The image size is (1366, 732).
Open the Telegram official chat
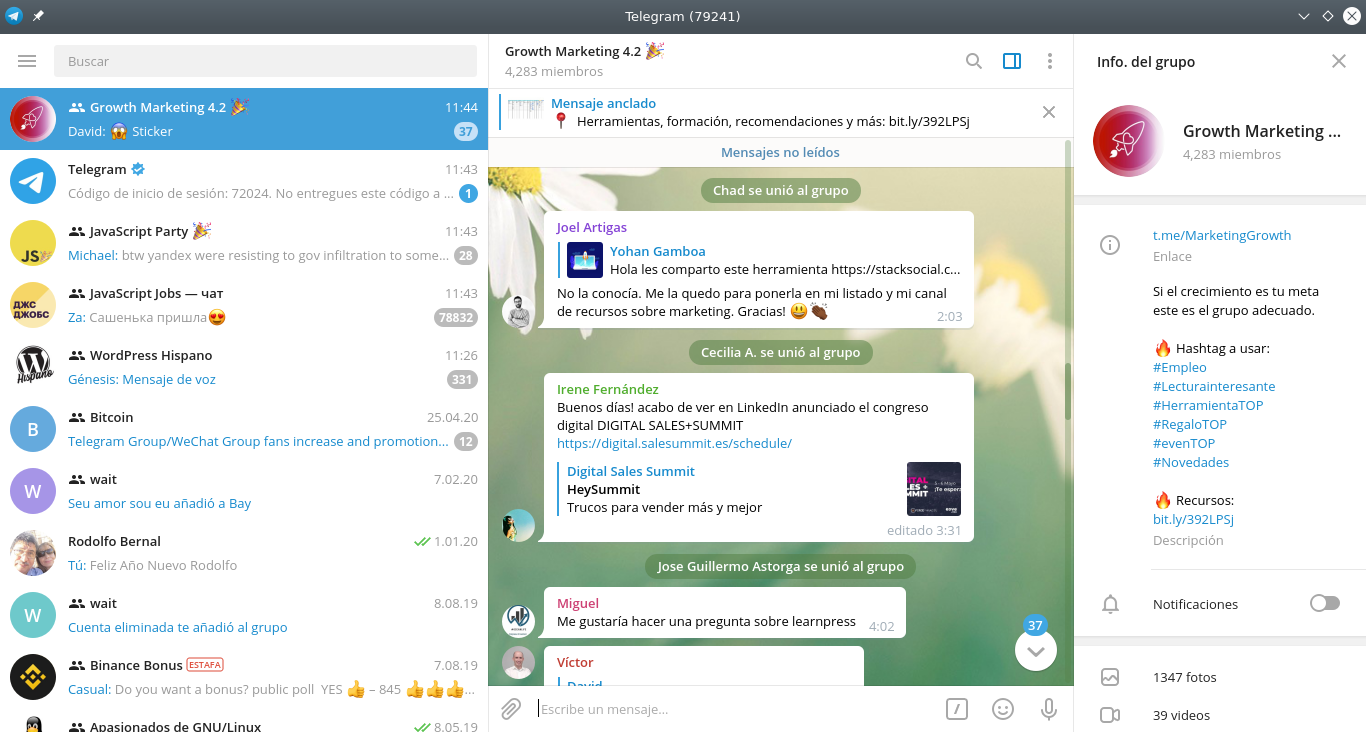[244, 181]
